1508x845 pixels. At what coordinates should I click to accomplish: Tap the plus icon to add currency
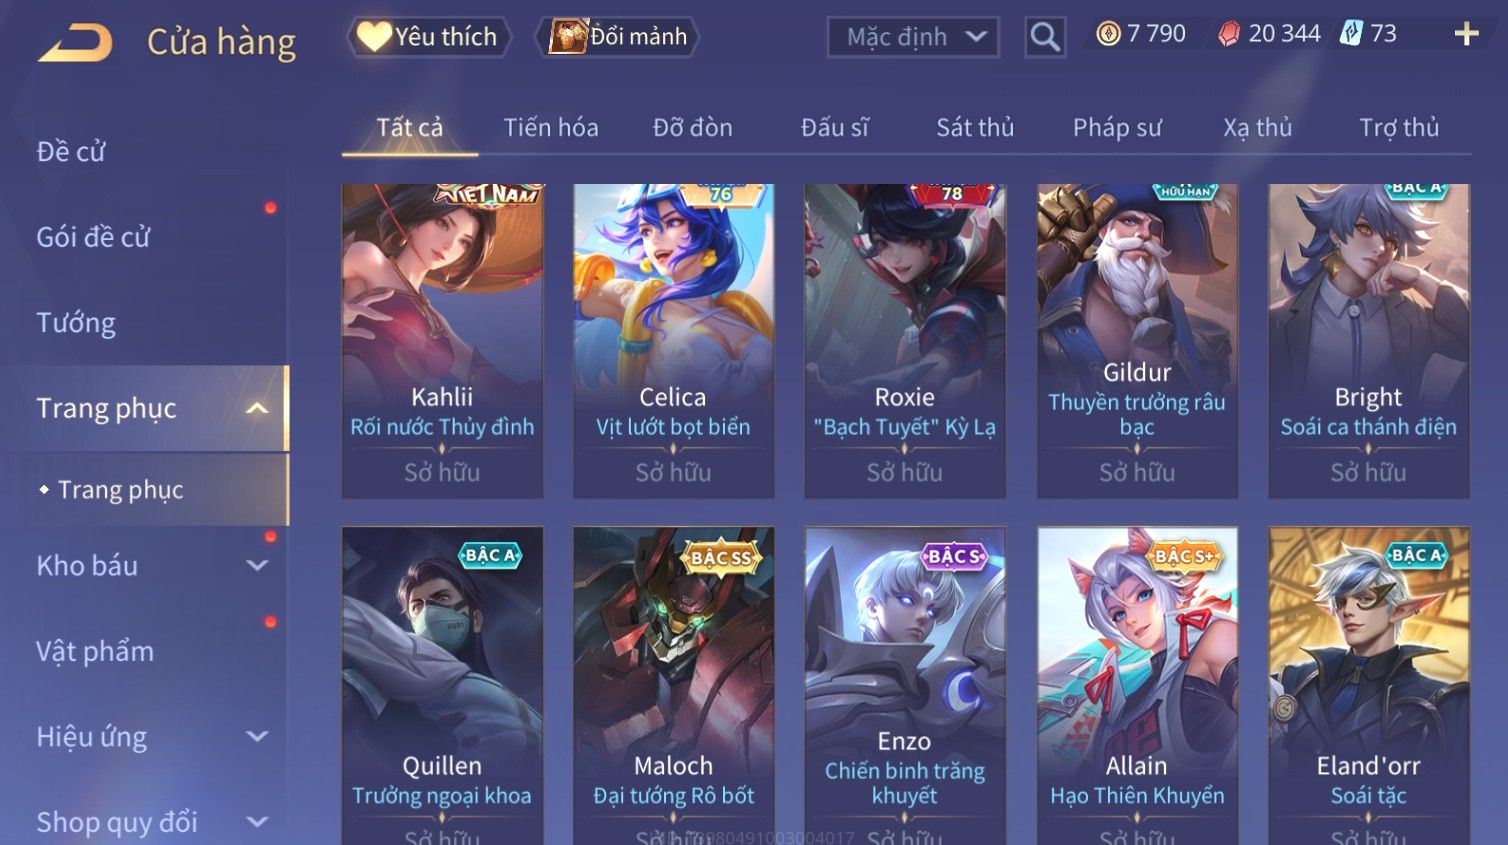[x=1466, y=35]
